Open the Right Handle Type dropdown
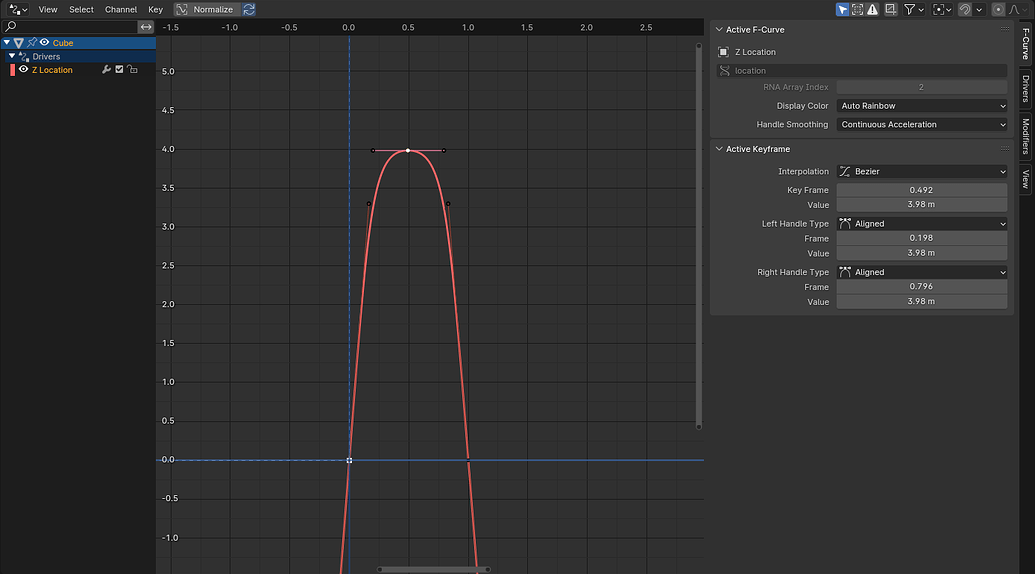Viewport: 1035px width, 574px height. [x=921, y=272]
